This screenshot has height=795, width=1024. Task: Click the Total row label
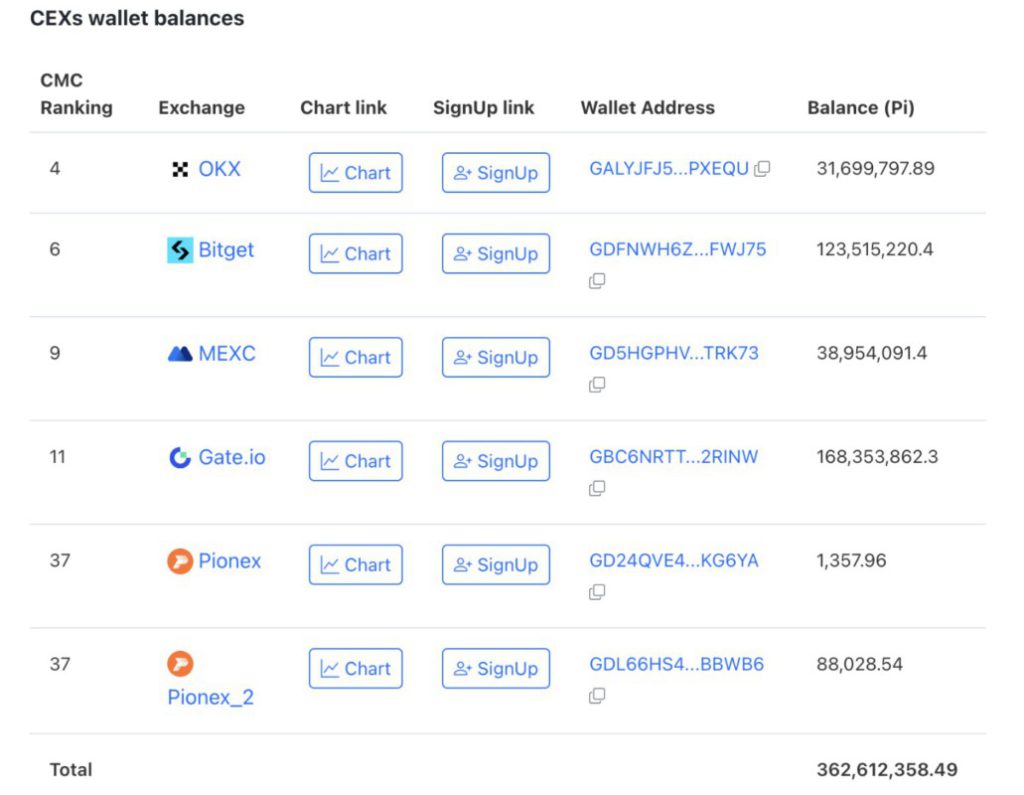tap(71, 770)
